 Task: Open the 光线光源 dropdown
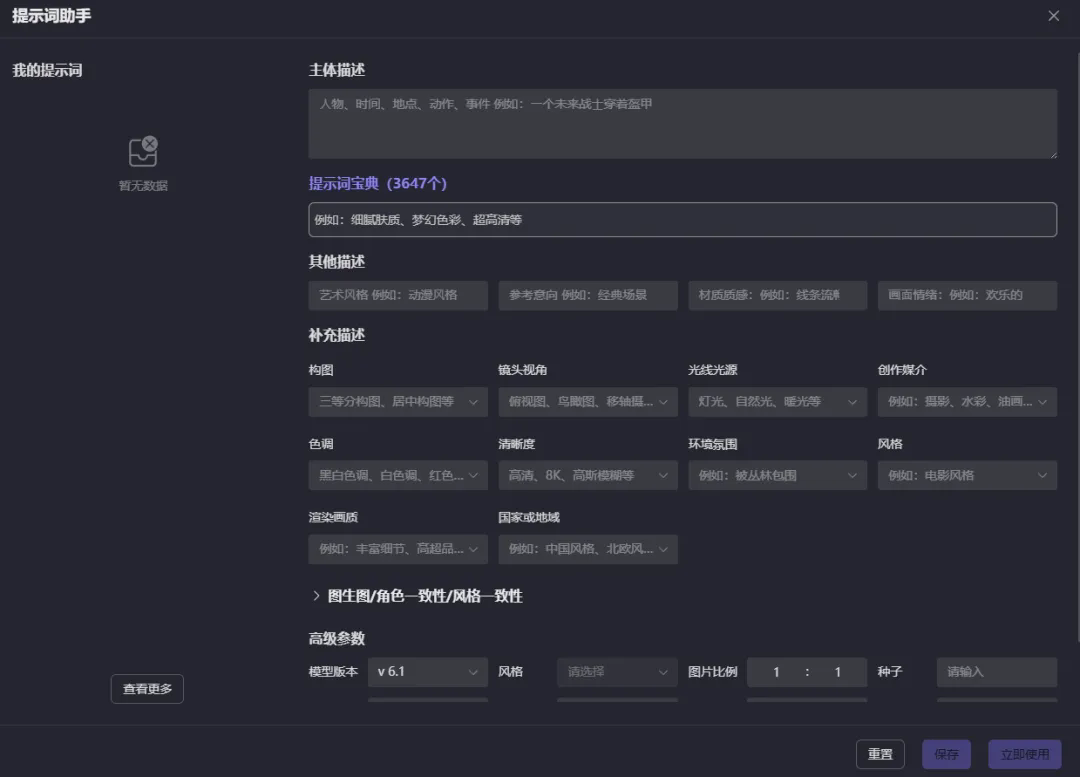point(777,402)
